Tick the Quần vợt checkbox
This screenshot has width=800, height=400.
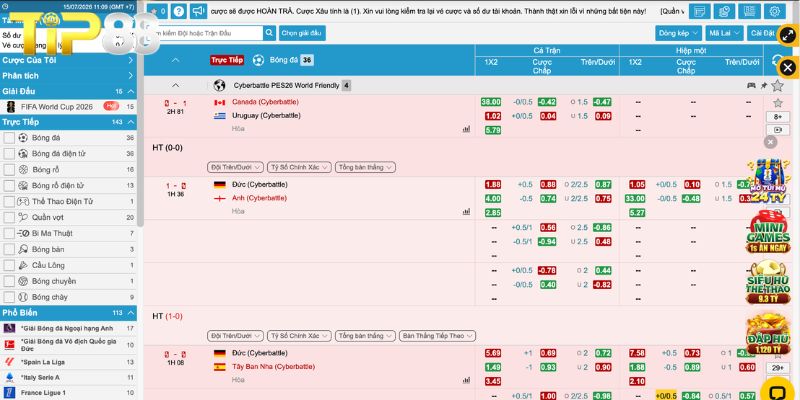[x=9, y=217]
